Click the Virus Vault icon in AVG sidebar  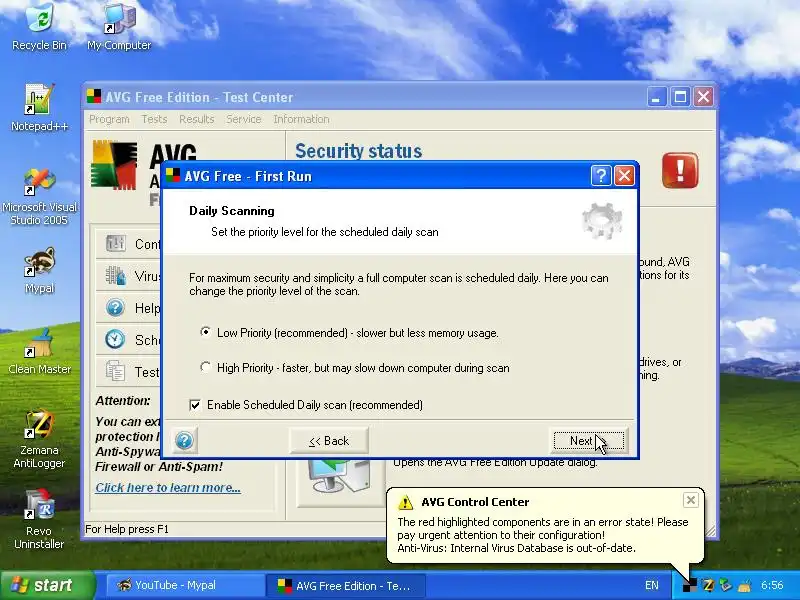(116, 276)
